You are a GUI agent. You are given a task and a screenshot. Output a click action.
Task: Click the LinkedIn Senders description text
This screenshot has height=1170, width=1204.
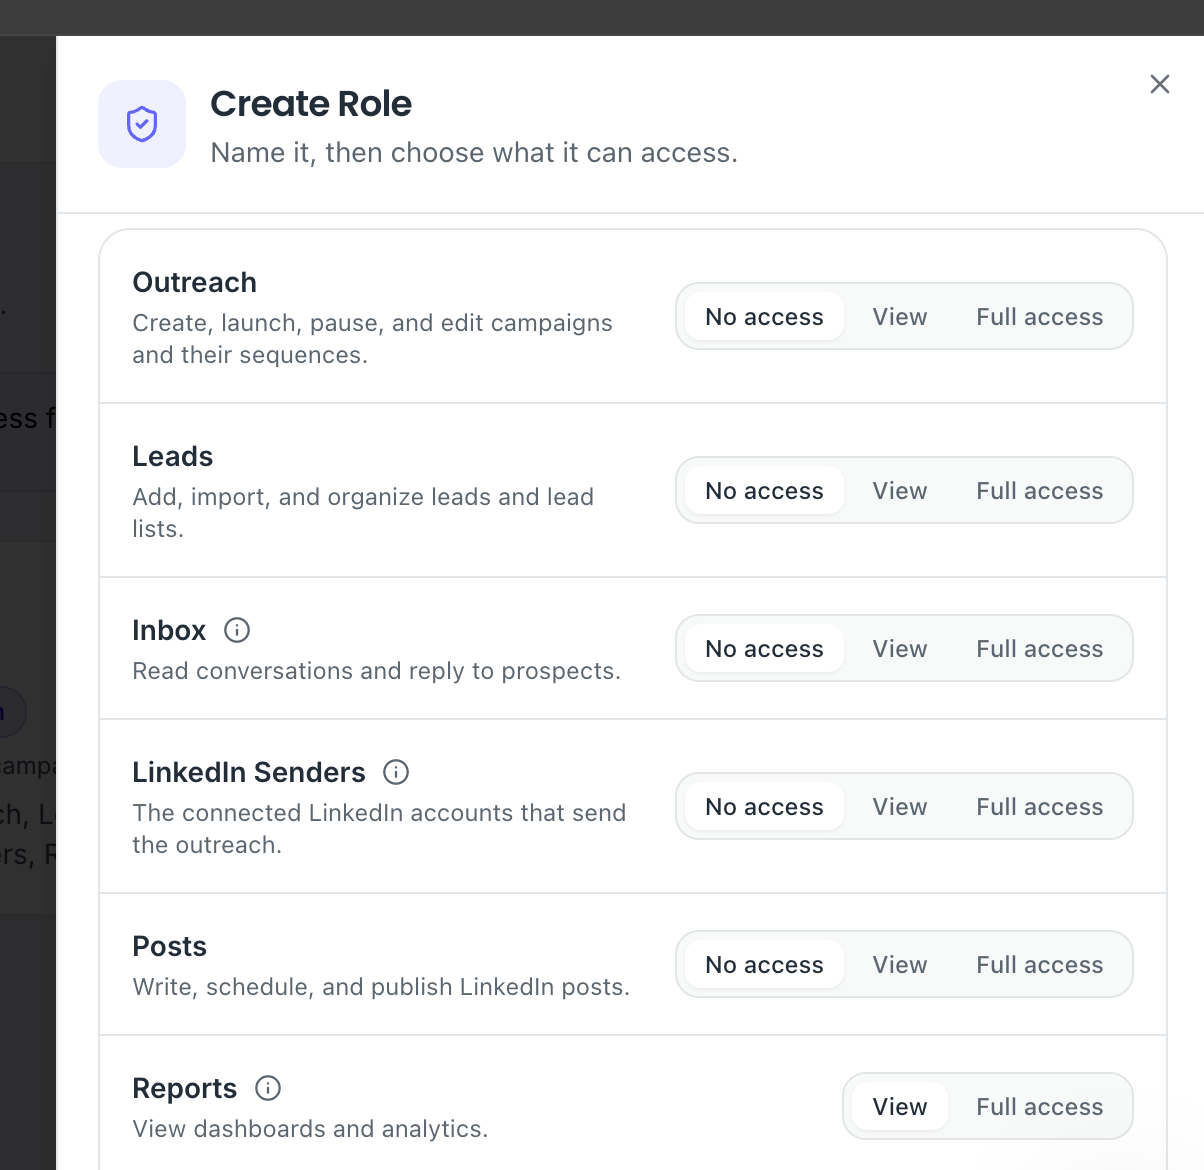(379, 829)
